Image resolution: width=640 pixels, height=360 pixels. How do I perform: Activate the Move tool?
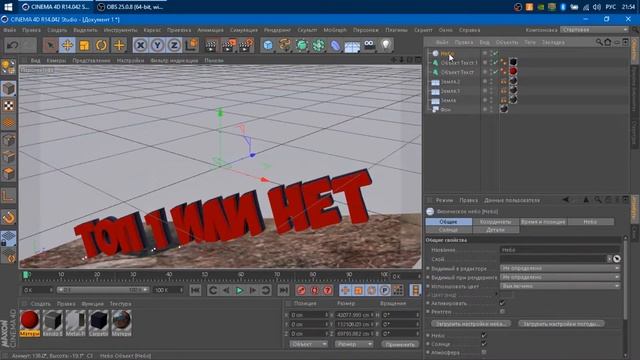click(x=67, y=45)
